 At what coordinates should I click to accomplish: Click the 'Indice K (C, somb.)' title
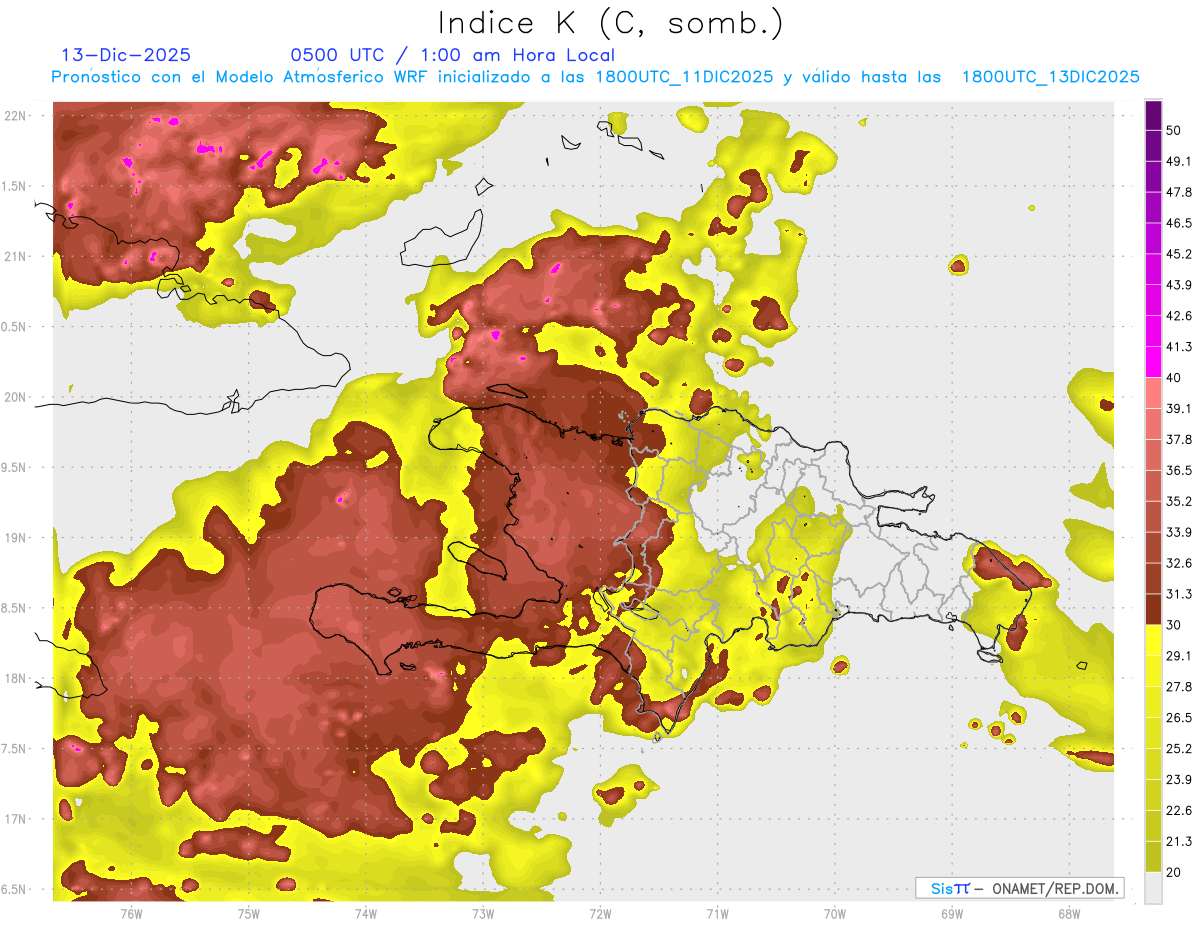click(x=611, y=23)
